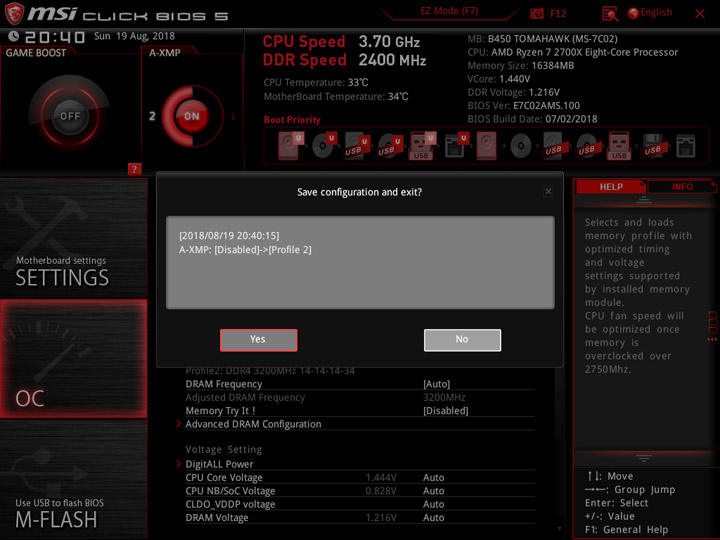
Task: Click the CLDO_VDDP voltage row label
Action: pos(230,504)
